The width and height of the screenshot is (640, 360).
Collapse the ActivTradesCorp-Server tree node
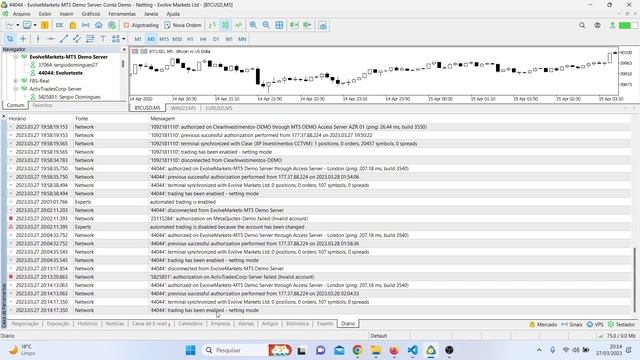pyautogui.click(x=16, y=89)
